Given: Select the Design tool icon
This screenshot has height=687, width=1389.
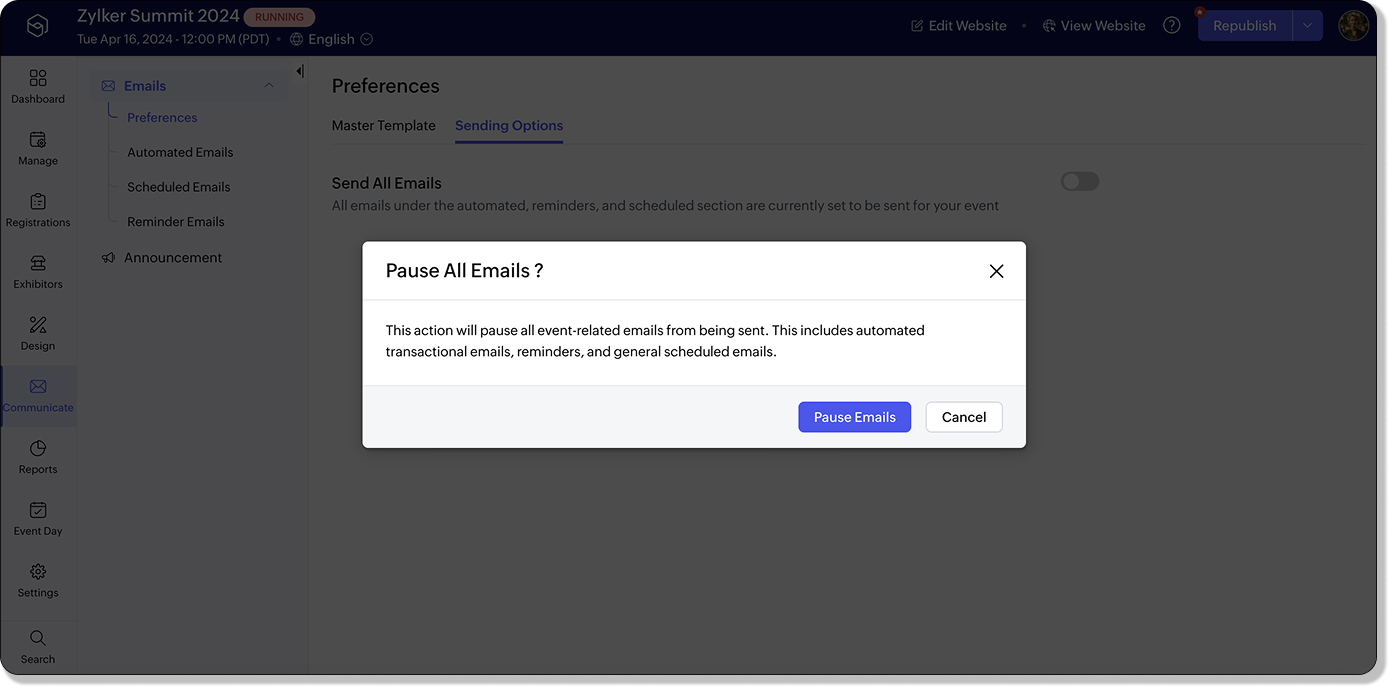Looking at the screenshot, I should coord(38,325).
